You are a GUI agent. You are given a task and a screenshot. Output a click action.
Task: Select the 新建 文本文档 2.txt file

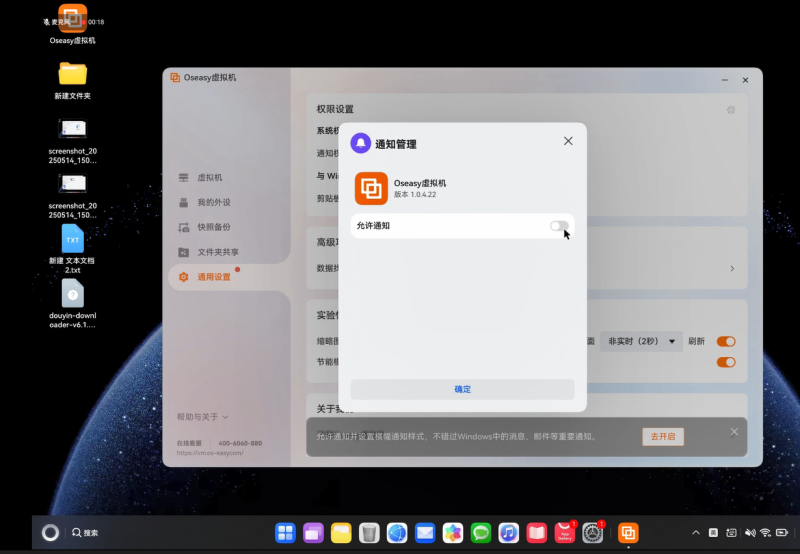pos(72,249)
